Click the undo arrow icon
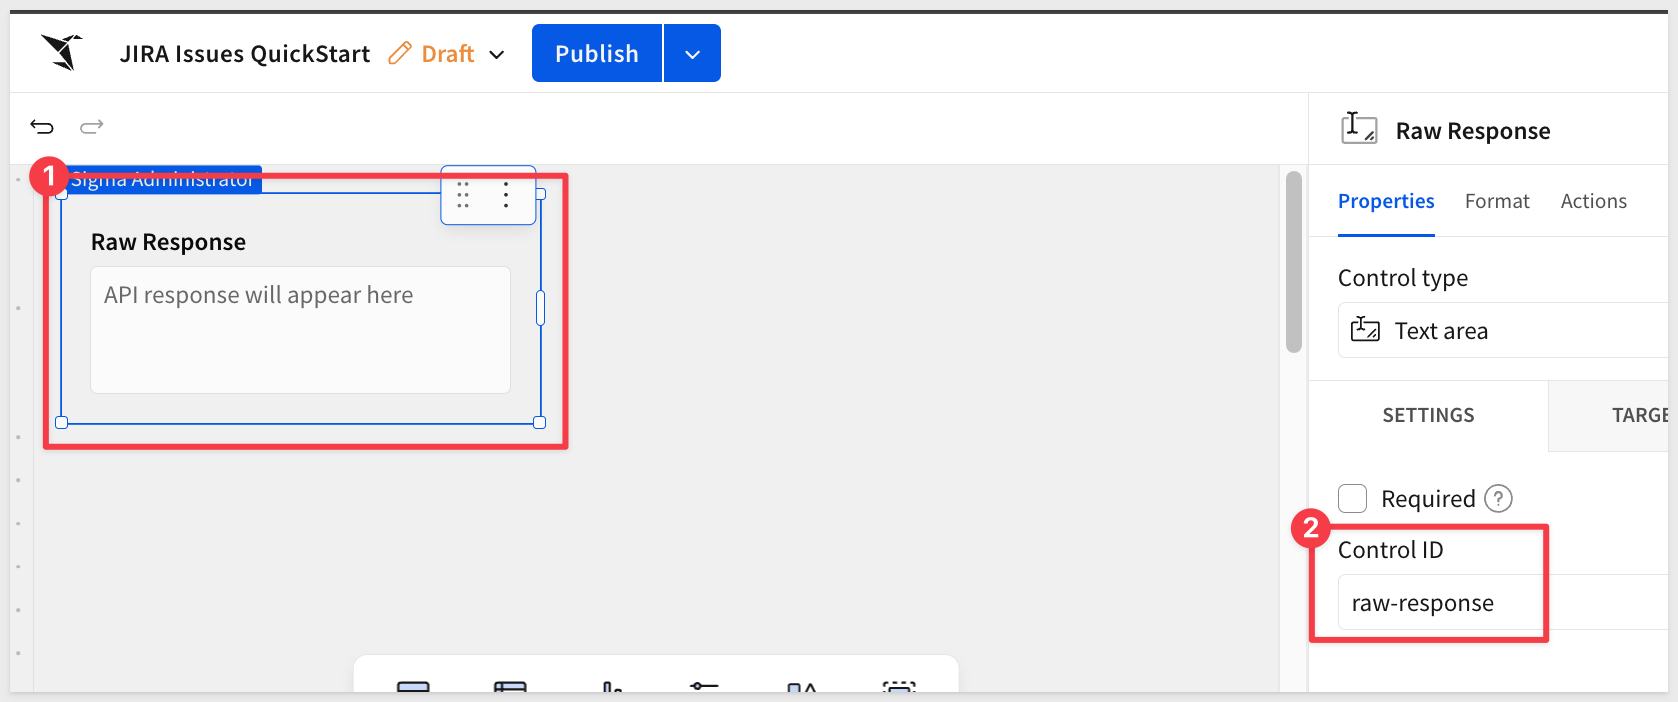 pos(42,126)
